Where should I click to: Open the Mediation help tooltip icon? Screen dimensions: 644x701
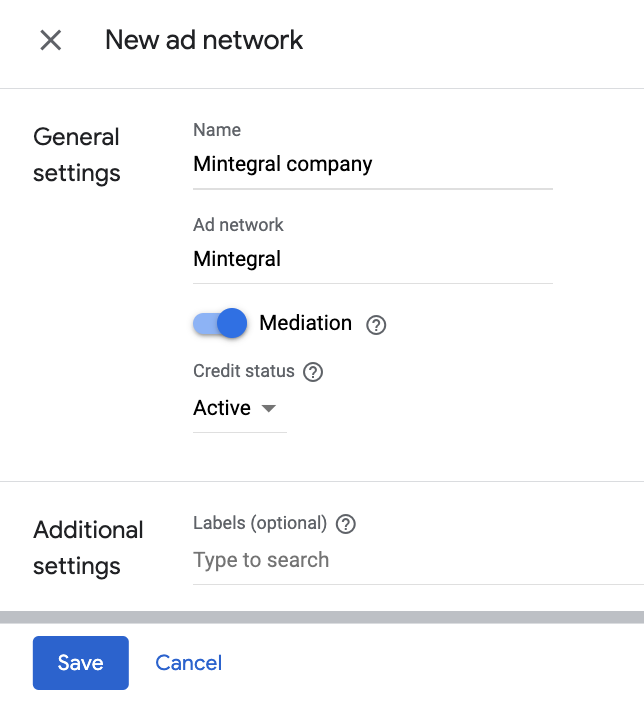pos(376,324)
